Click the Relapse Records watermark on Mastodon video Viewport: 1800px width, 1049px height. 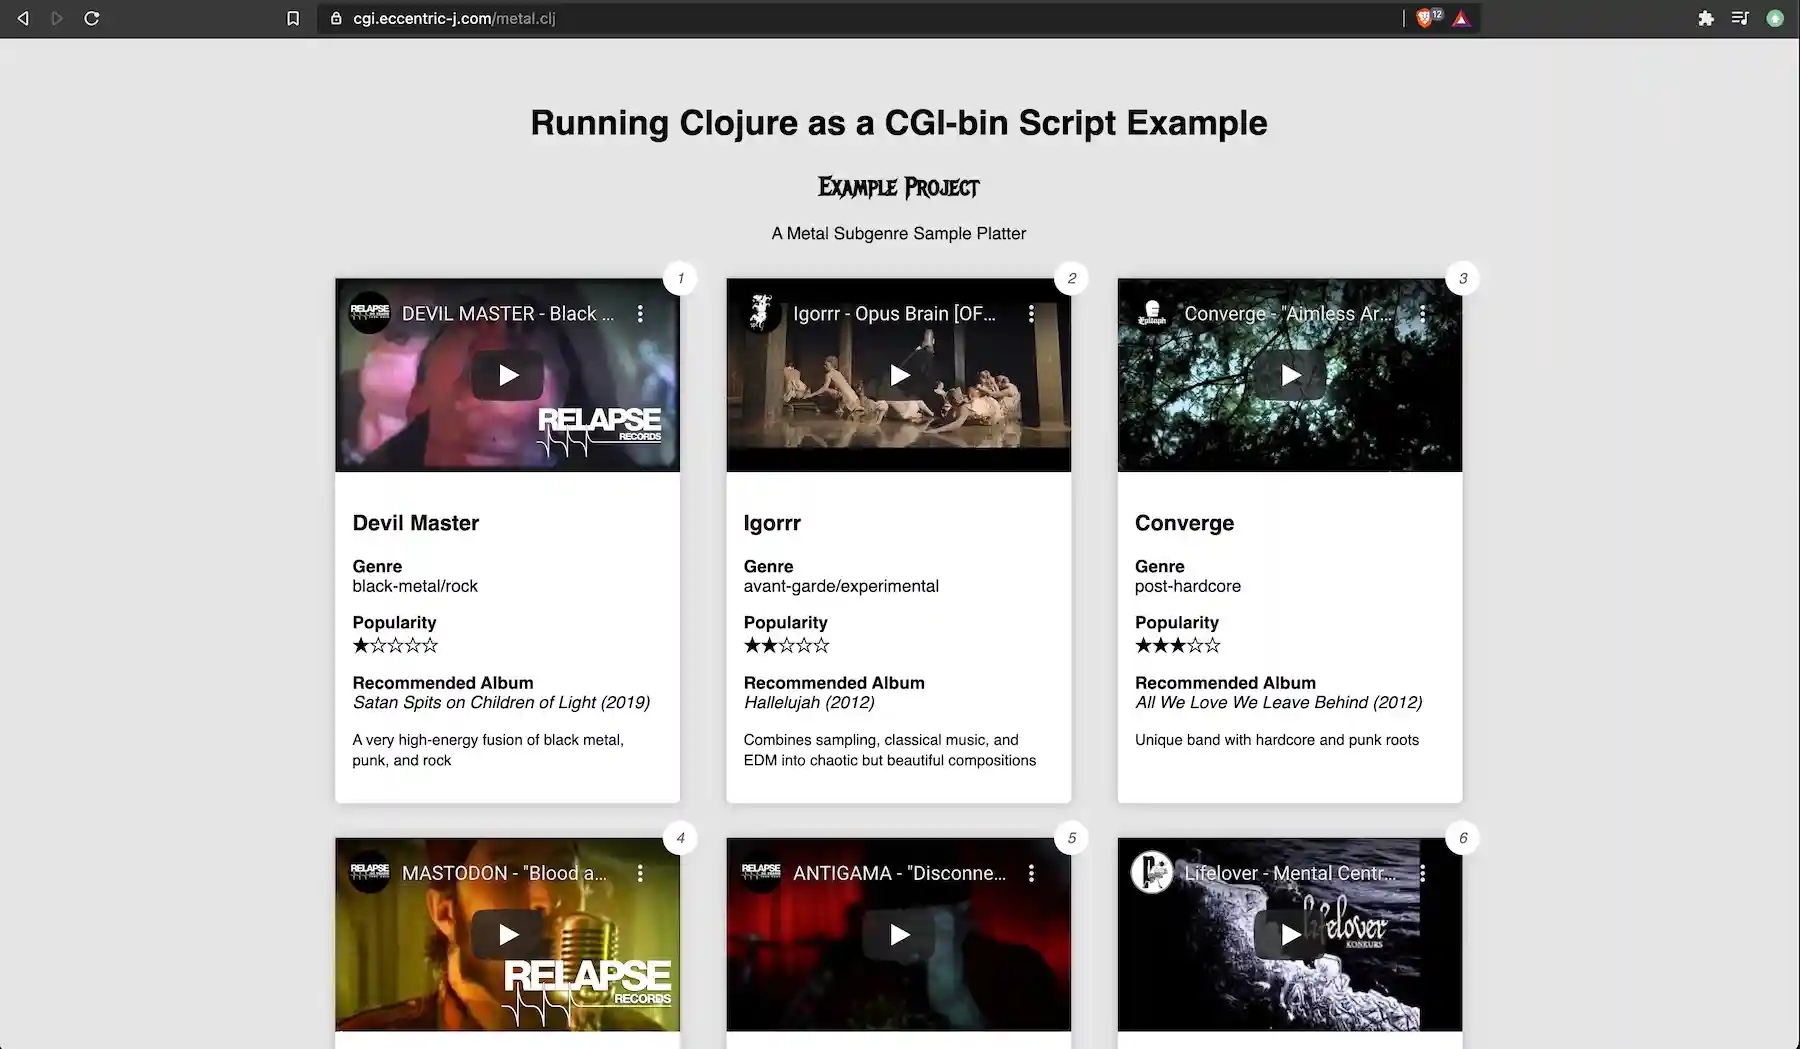click(587, 991)
